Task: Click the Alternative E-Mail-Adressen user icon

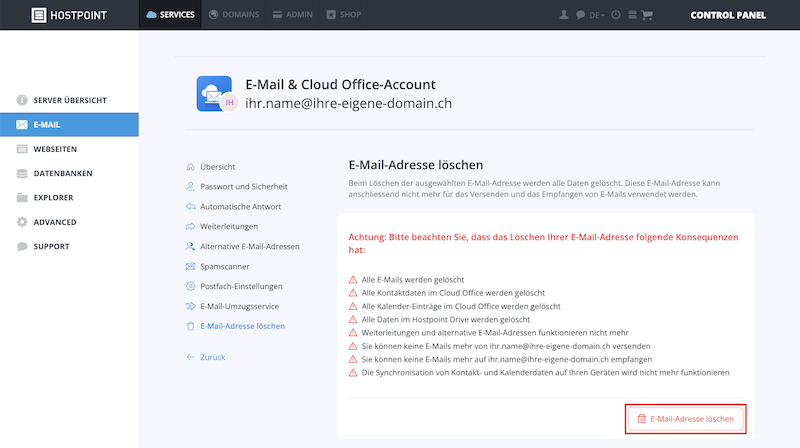Action: click(x=190, y=246)
